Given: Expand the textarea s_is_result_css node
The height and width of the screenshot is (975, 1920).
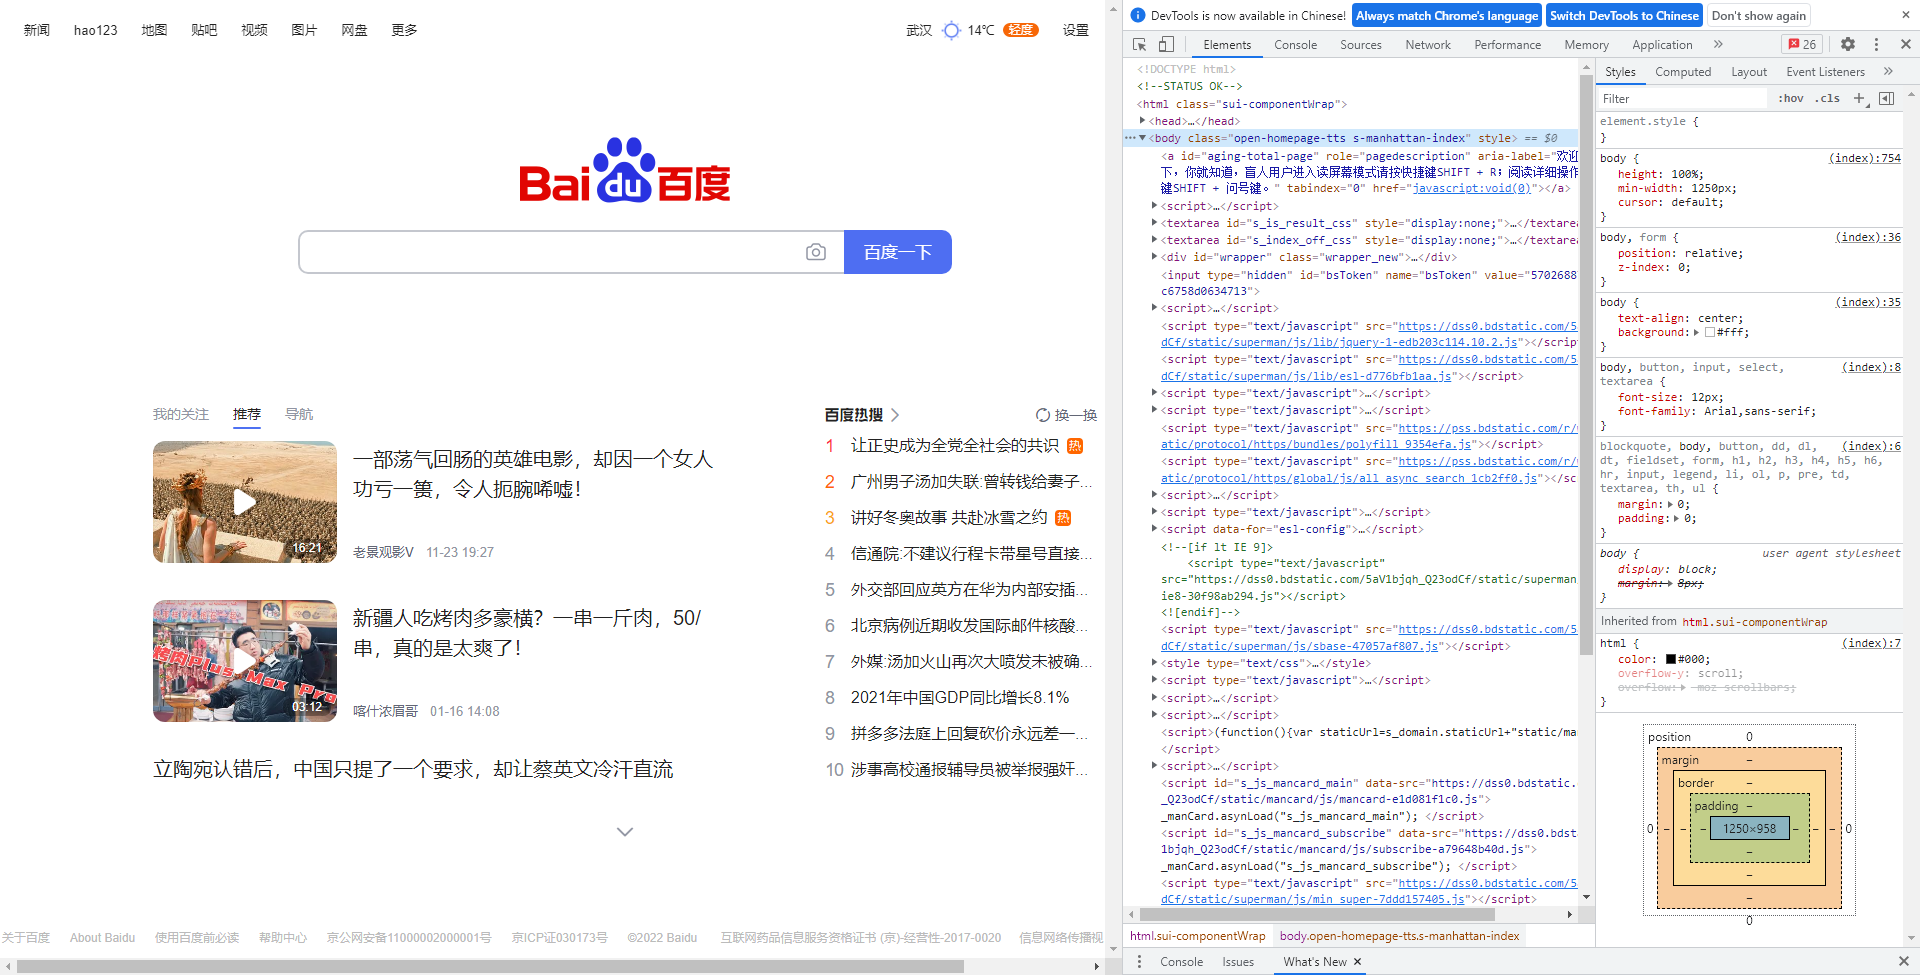Looking at the screenshot, I should tap(1154, 223).
